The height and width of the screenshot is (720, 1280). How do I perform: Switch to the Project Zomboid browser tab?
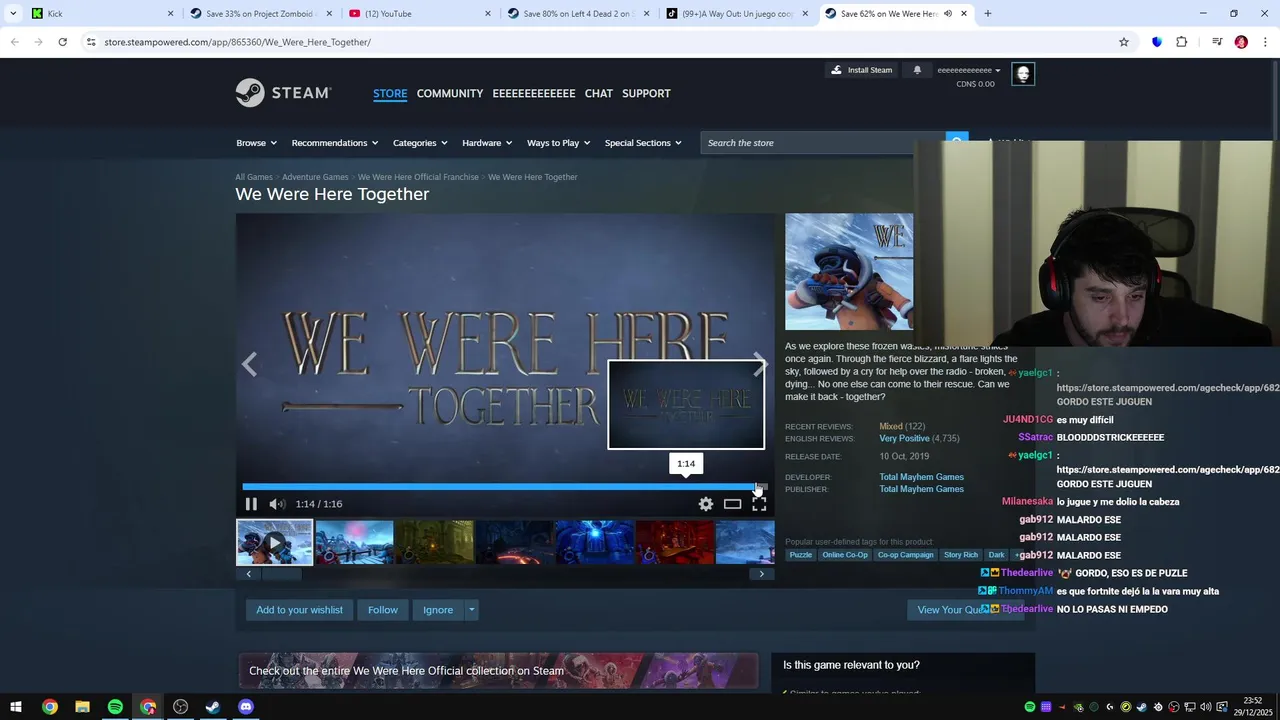[x=260, y=14]
